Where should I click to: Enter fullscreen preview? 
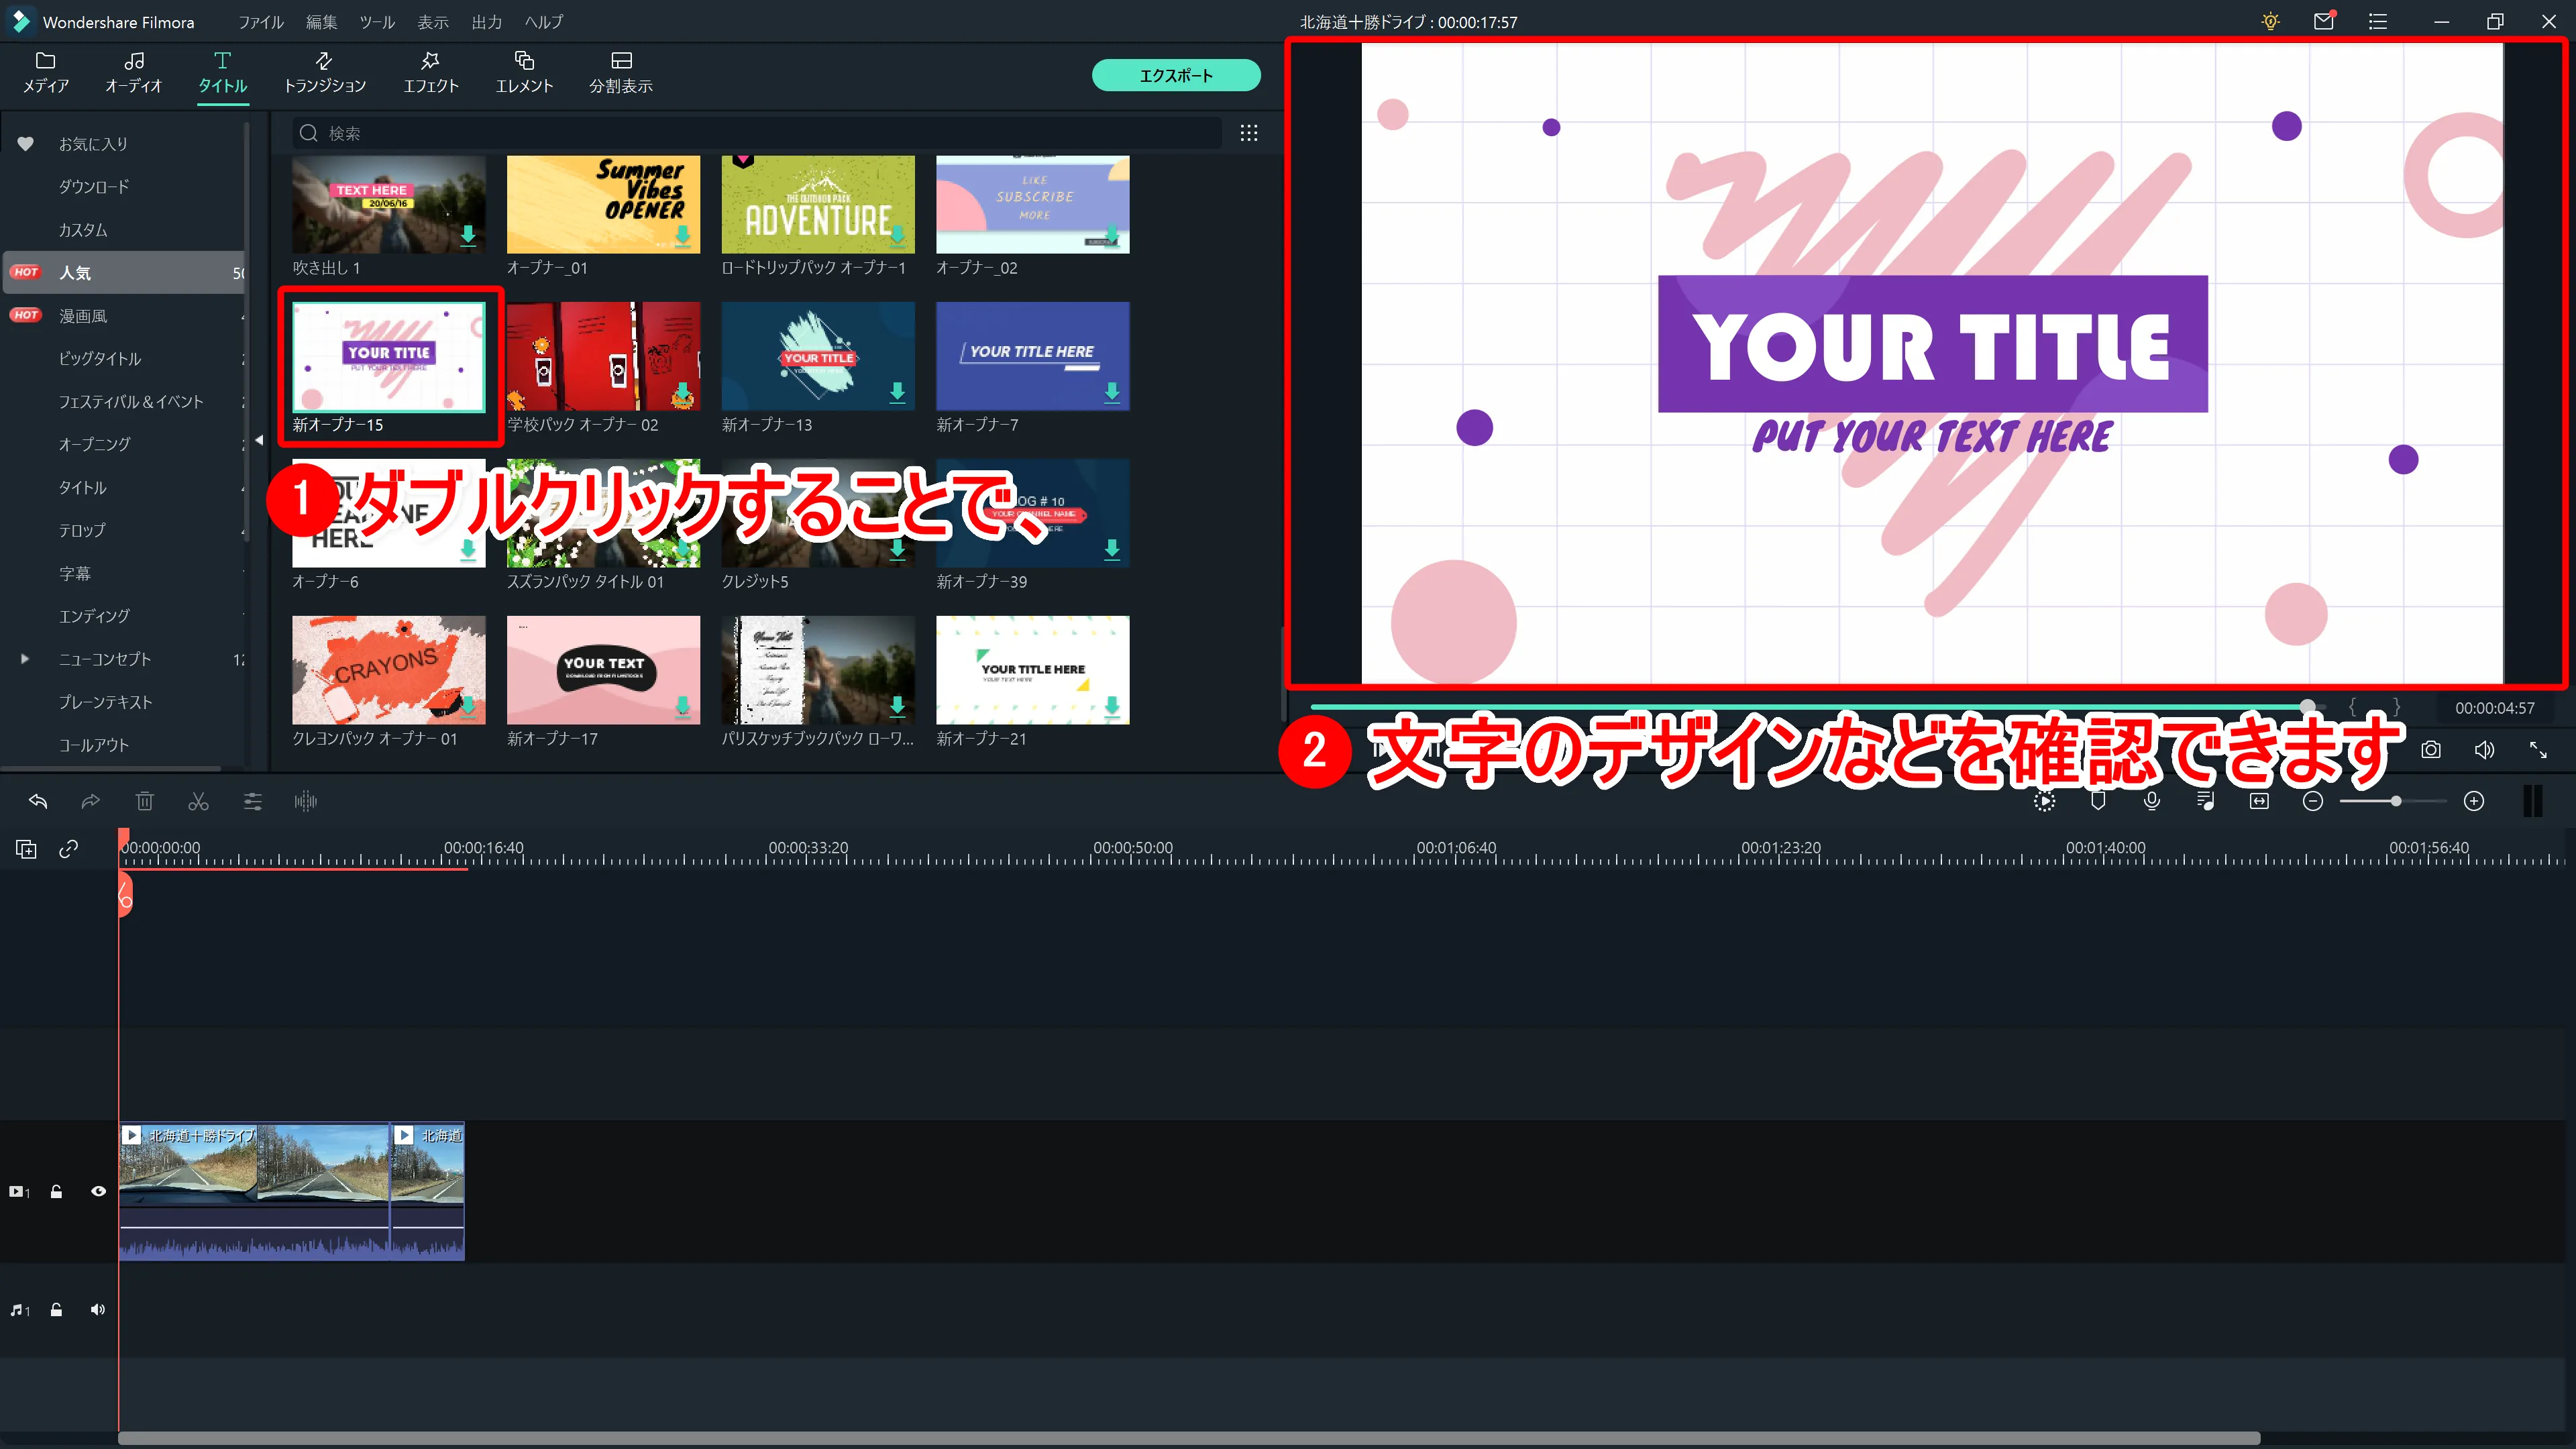click(2538, 750)
